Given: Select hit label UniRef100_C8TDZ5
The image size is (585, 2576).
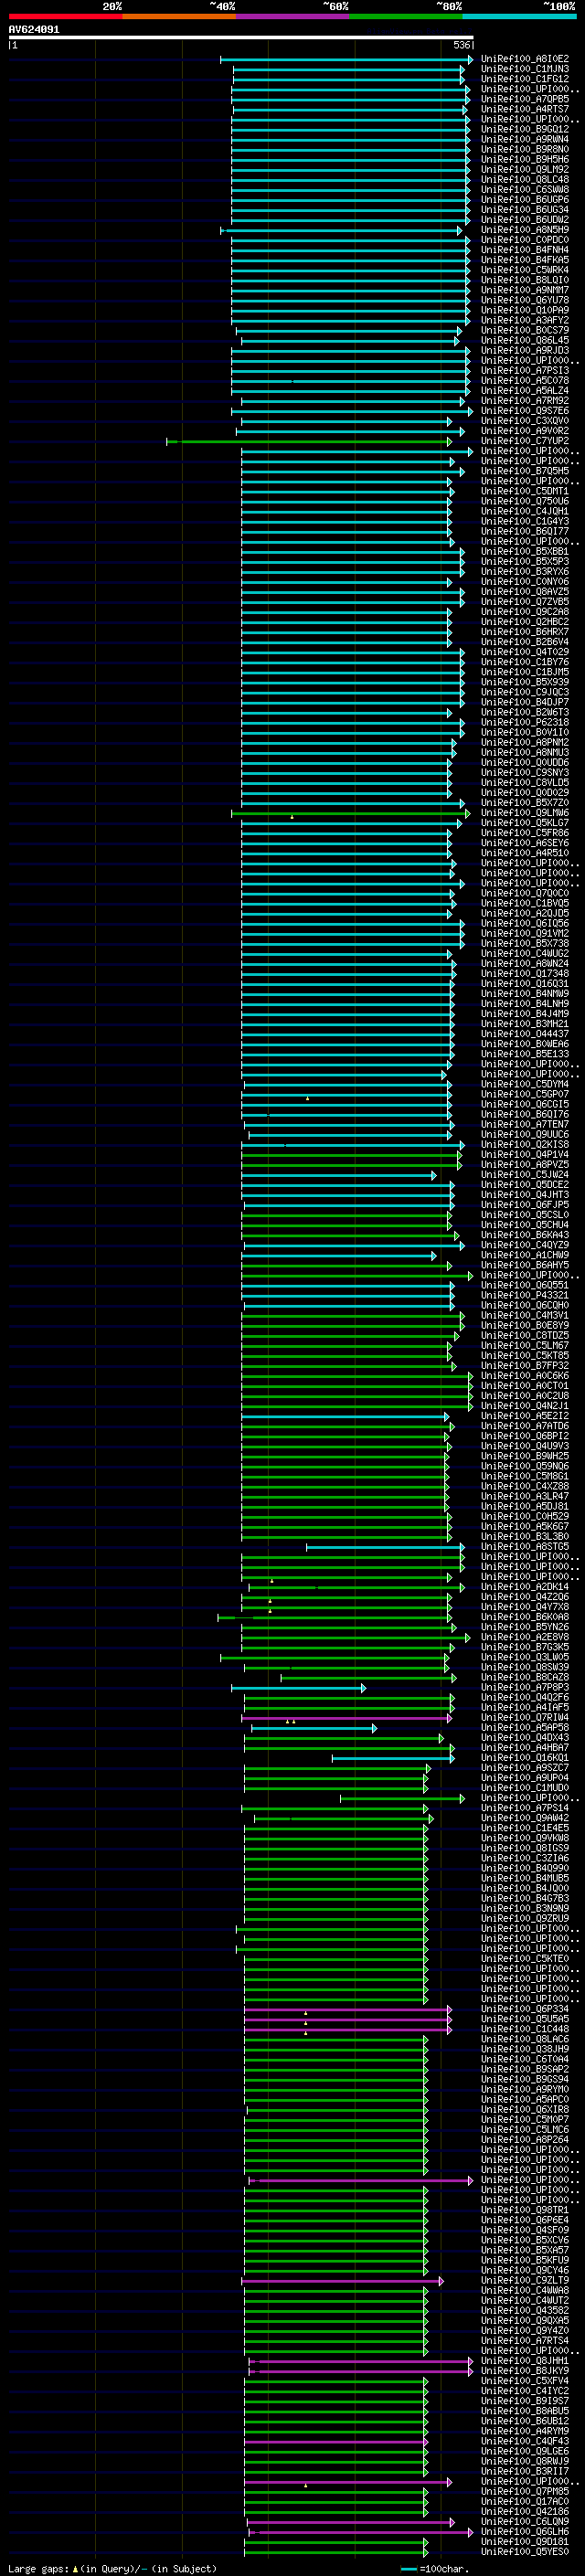Looking at the screenshot, I should coord(525,1335).
